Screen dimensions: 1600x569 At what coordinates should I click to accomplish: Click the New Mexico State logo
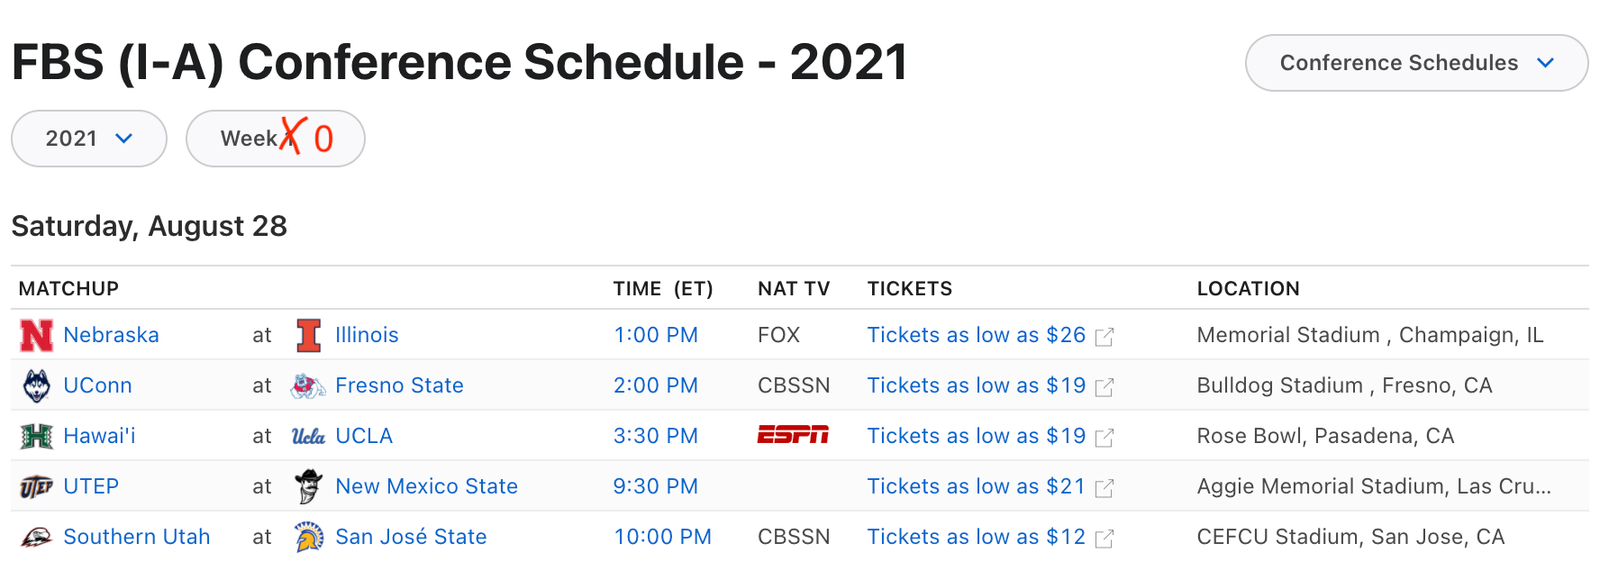[309, 487]
